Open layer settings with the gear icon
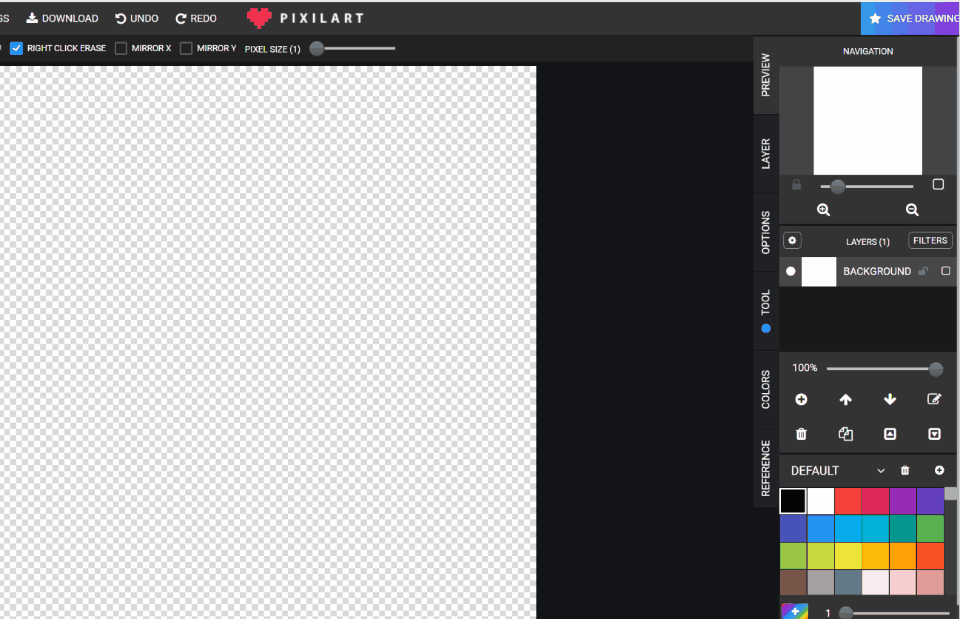This screenshot has width=960, height=619. point(792,241)
